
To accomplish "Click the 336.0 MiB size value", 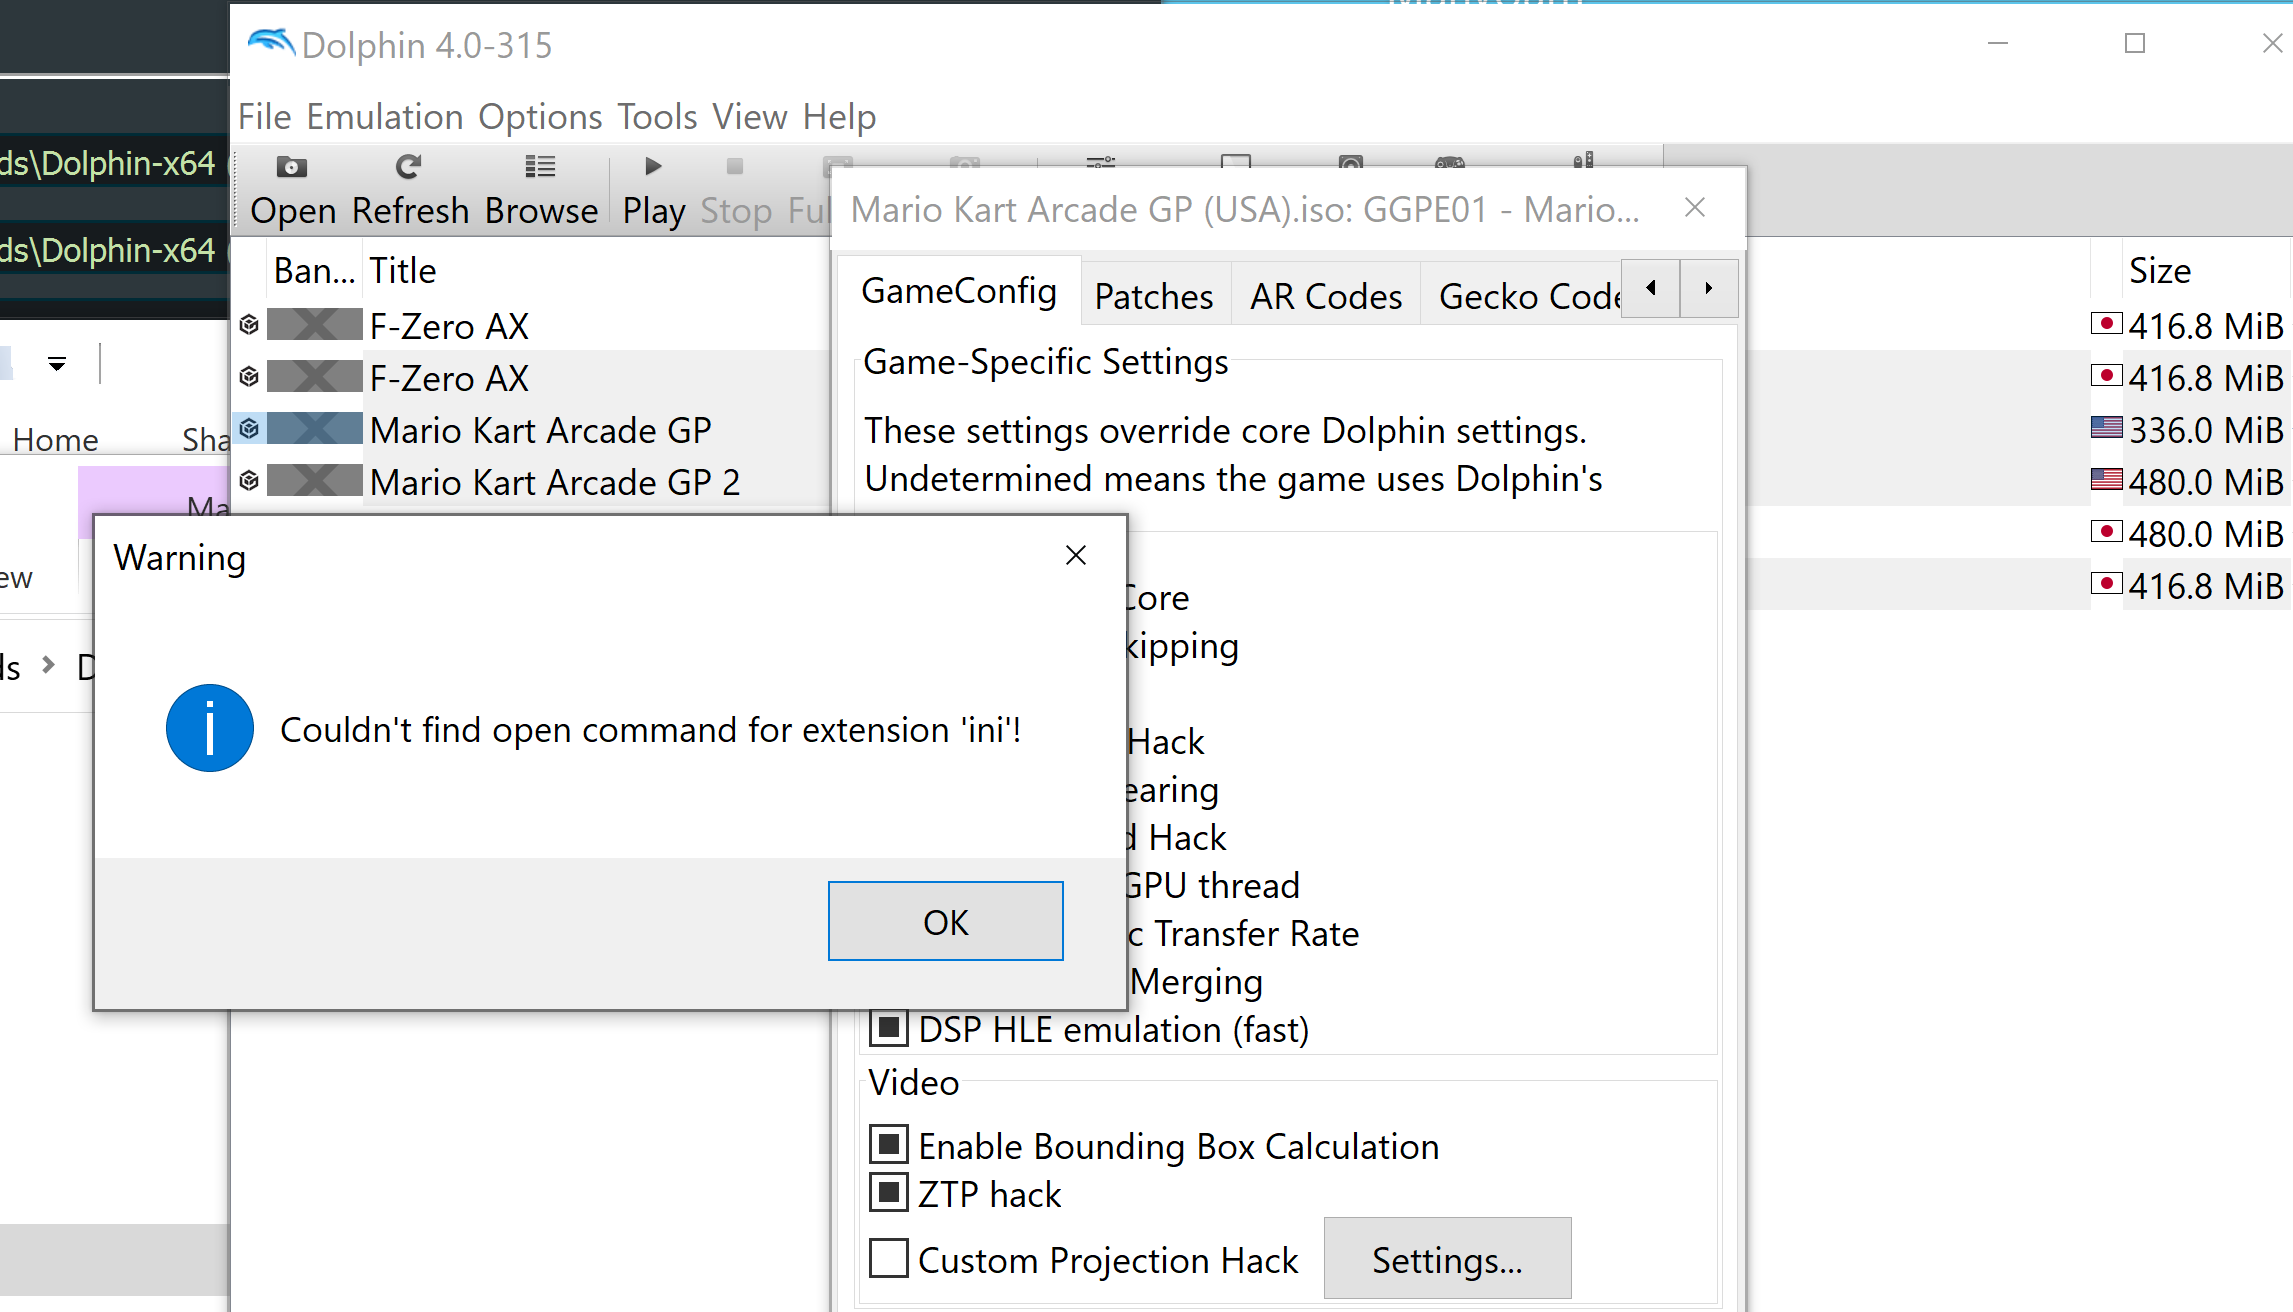I will point(2206,430).
